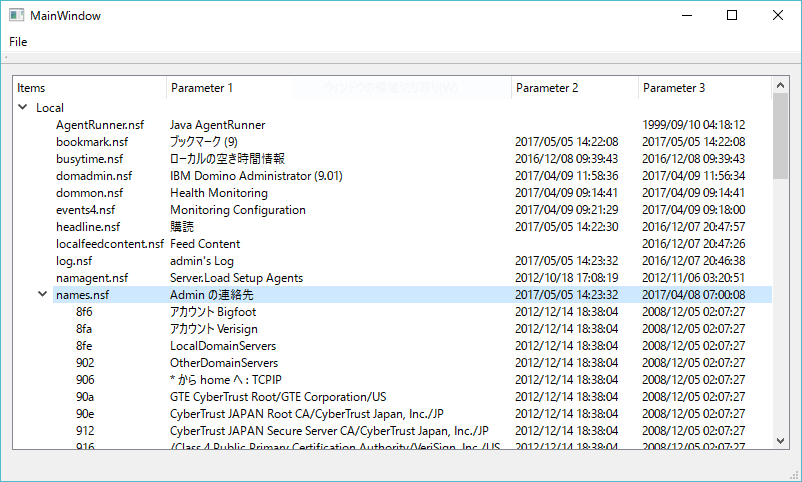802x482 pixels.
Task: Click Server.Load Setup Agents text
Action: [x=236, y=278]
